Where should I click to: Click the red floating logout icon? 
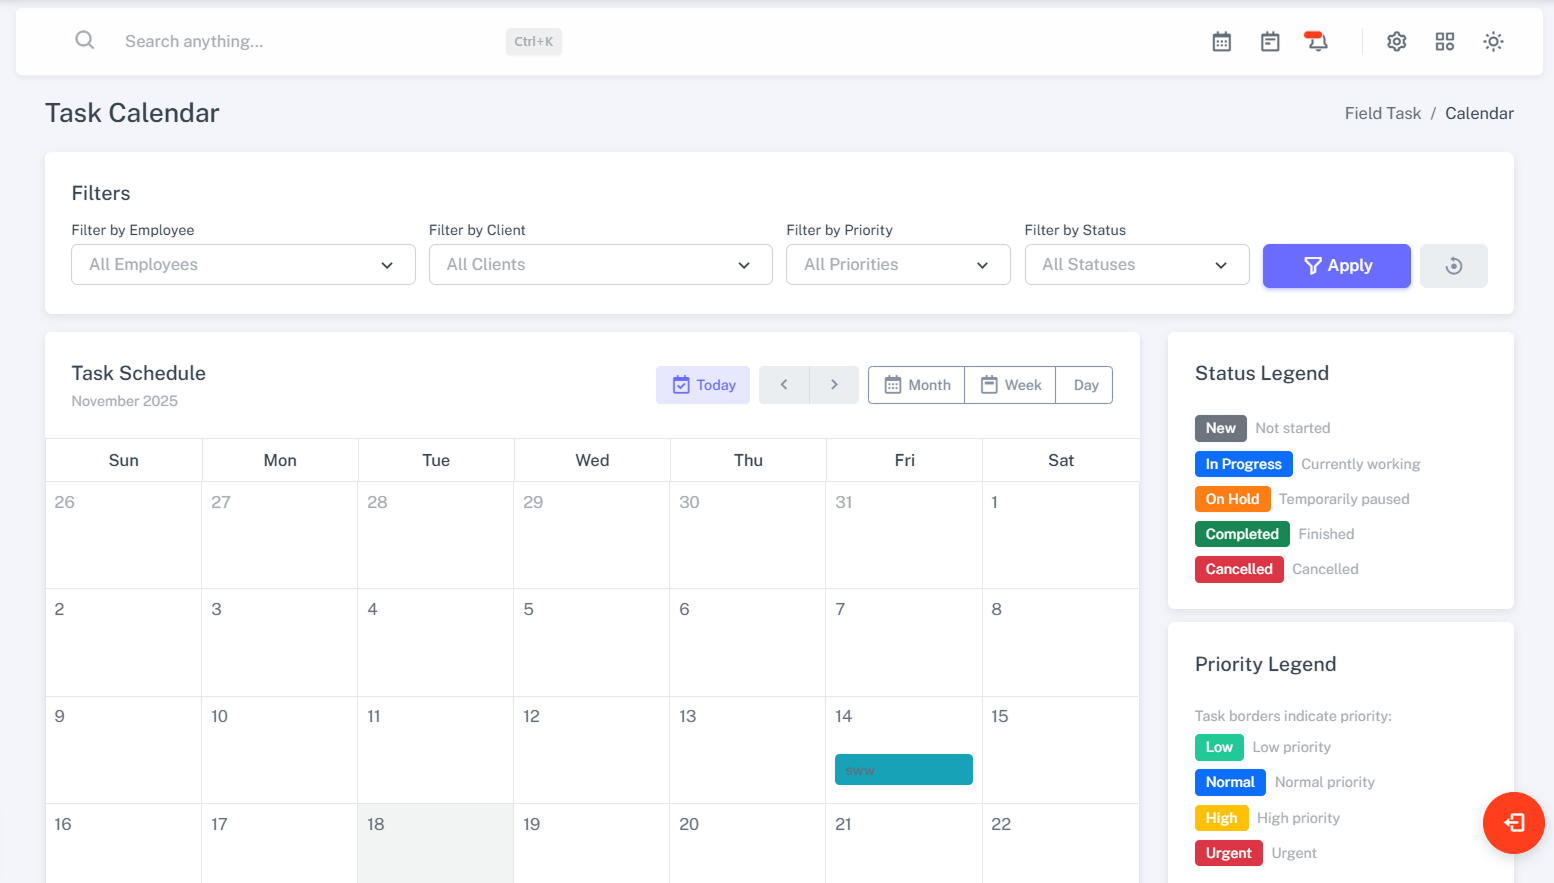[x=1513, y=822]
